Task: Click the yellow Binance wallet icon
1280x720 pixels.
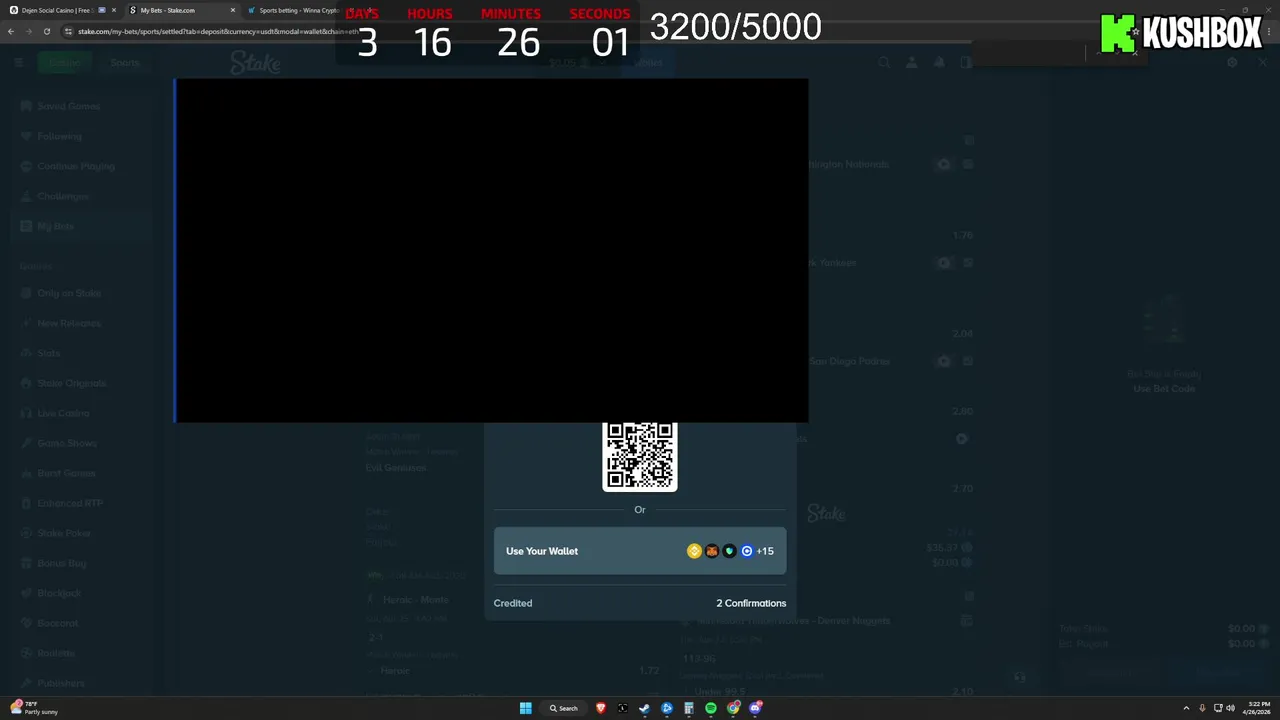Action: coord(694,551)
